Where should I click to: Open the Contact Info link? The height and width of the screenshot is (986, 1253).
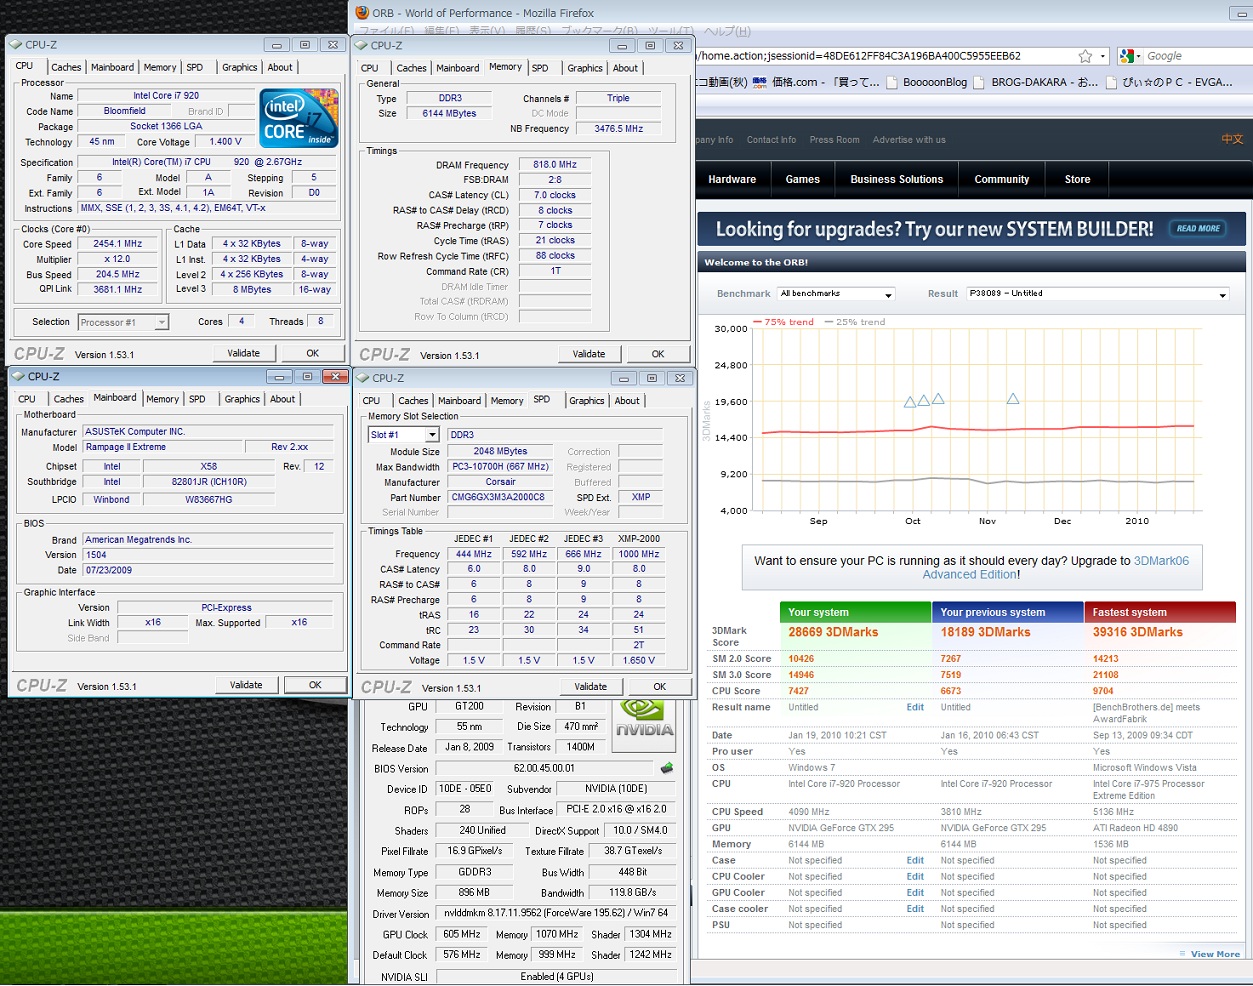click(x=771, y=140)
